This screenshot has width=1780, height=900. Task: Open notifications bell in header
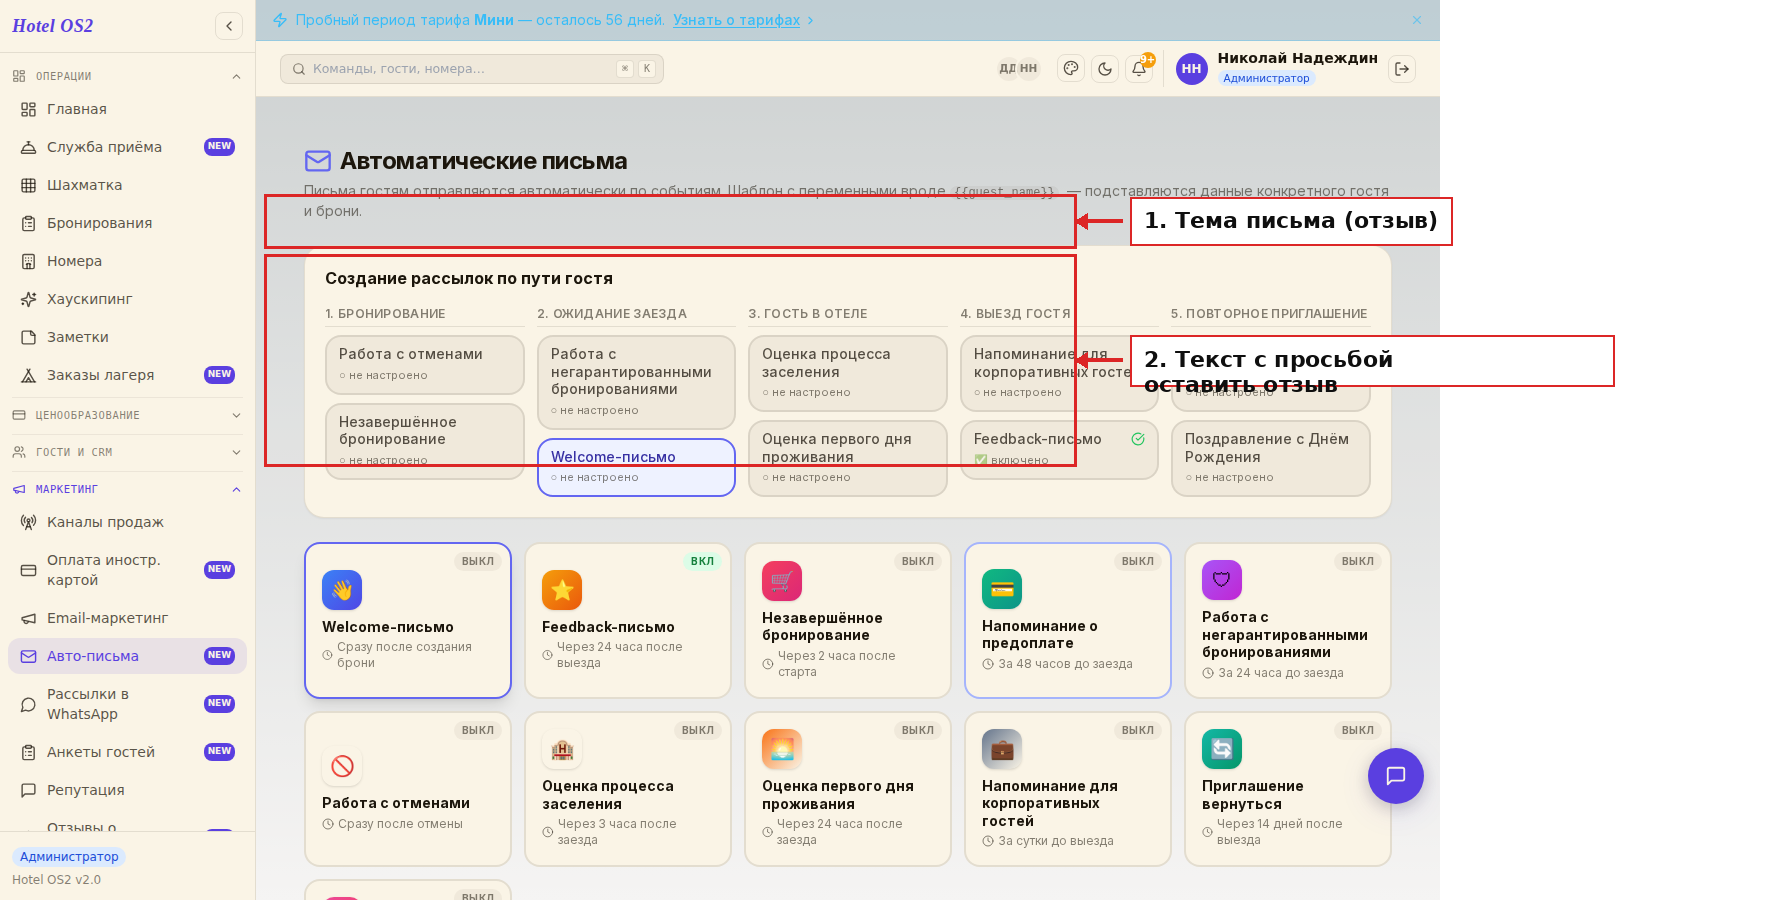tap(1139, 69)
